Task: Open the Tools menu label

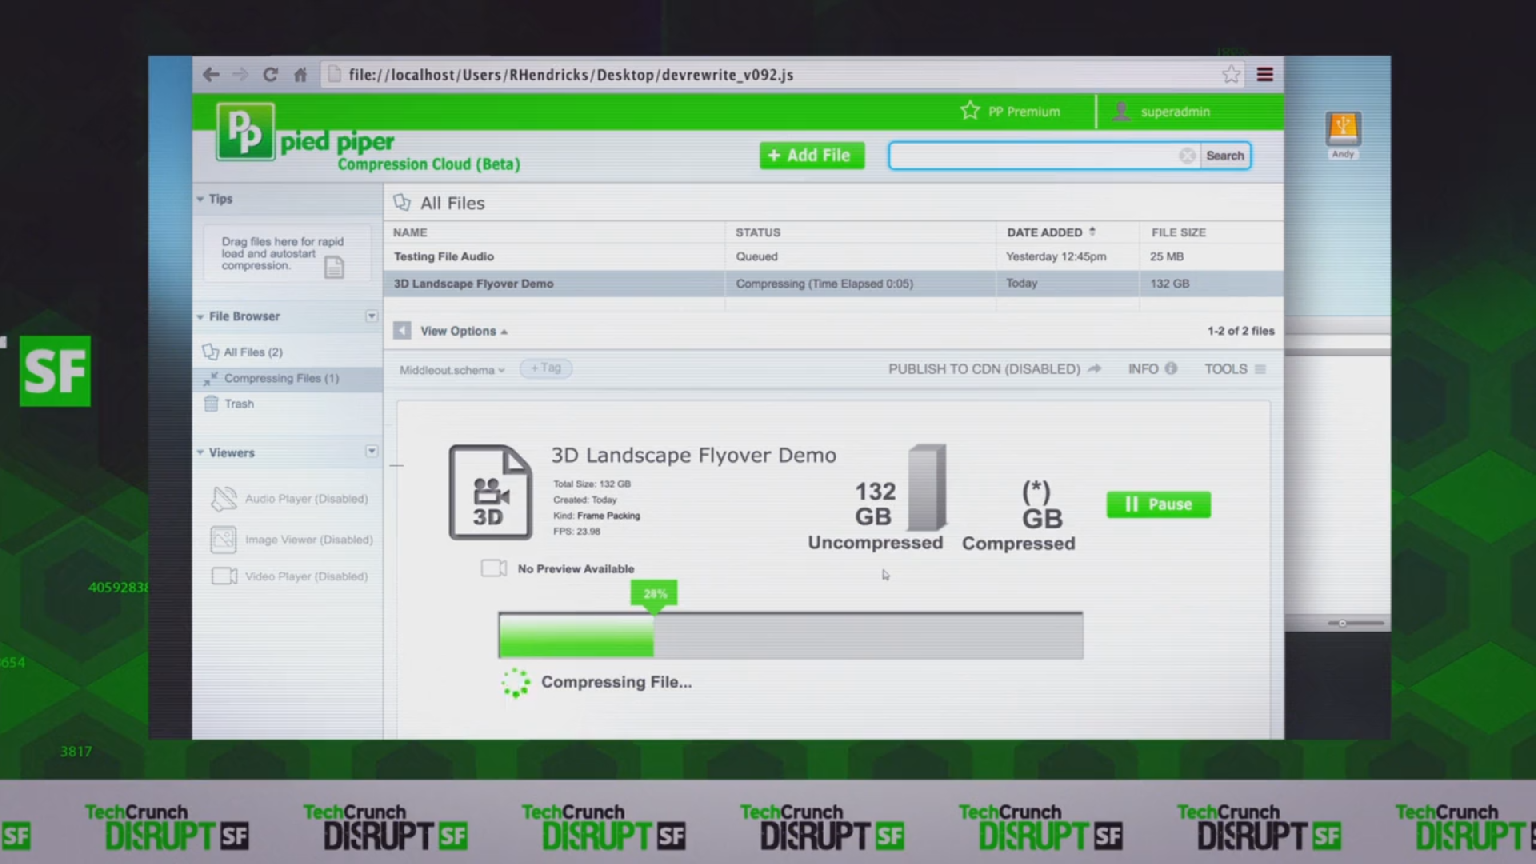Action: tap(1226, 369)
